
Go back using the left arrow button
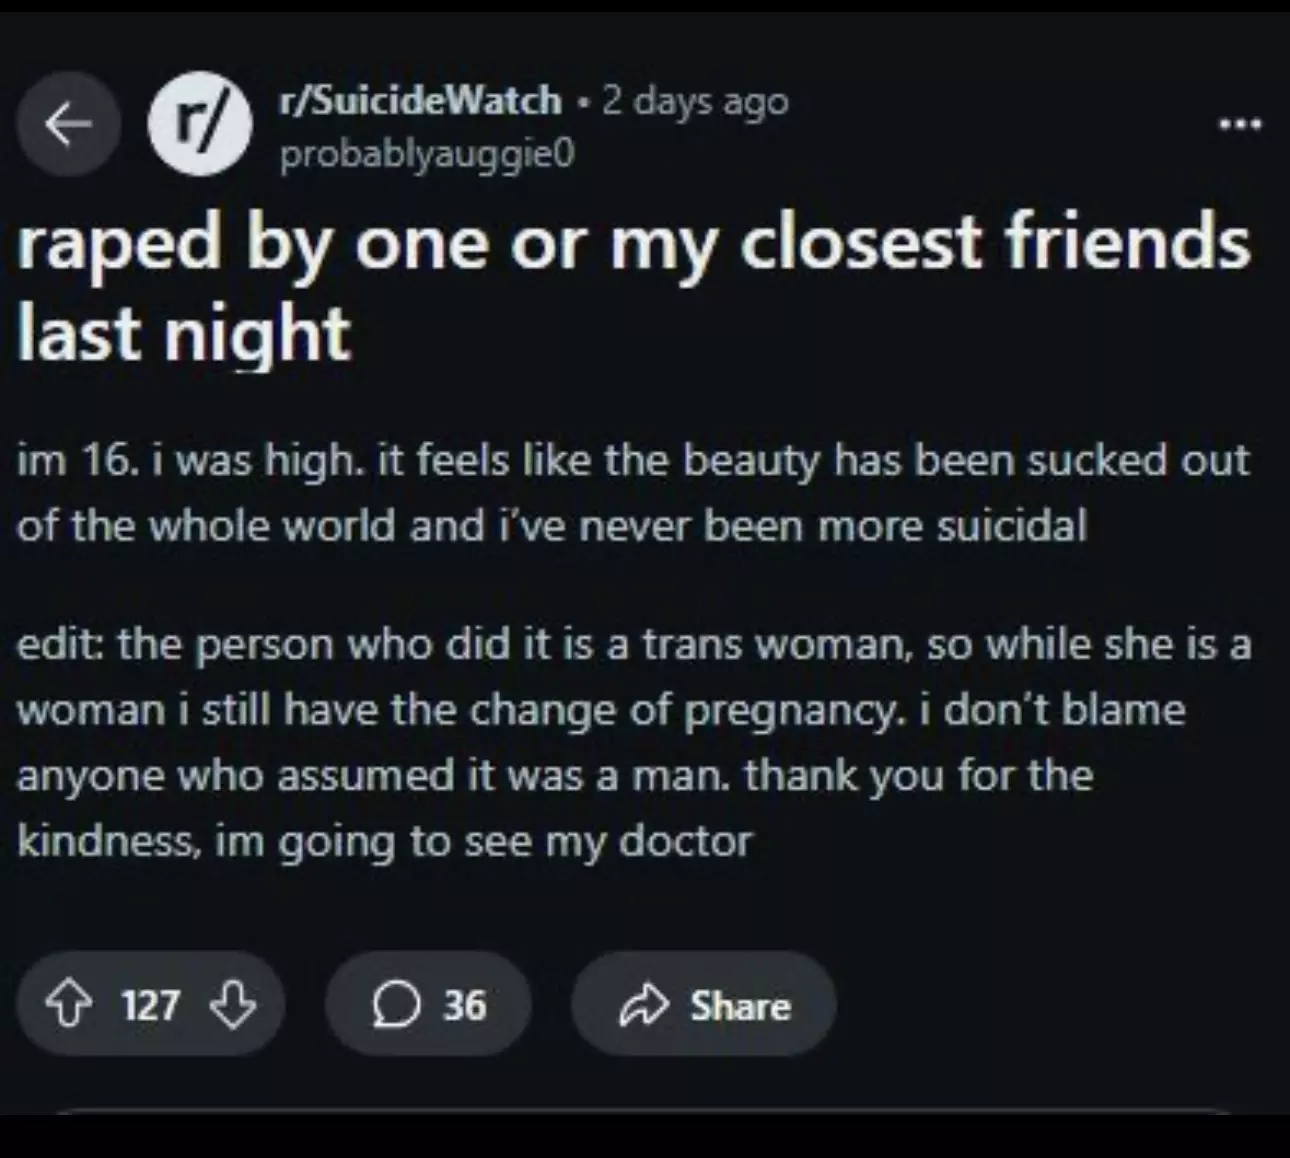point(67,124)
